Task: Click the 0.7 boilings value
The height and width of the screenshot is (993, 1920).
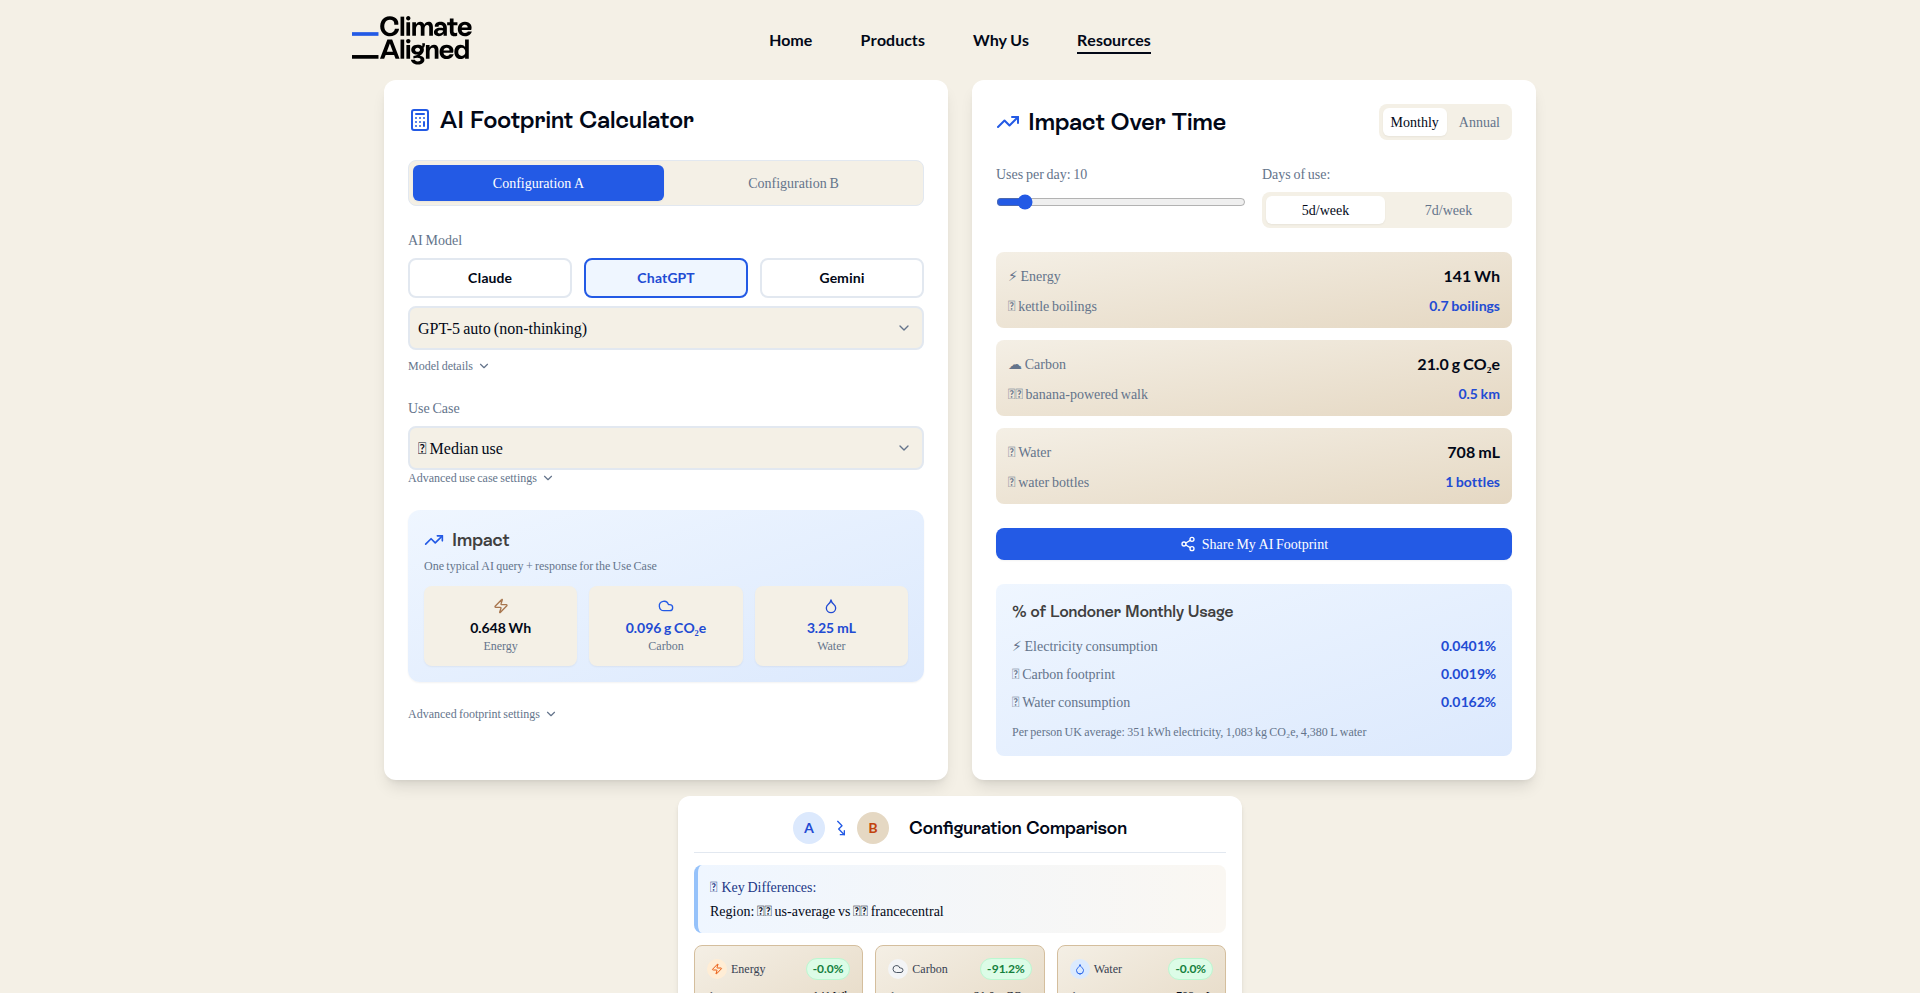Action: pos(1464,306)
